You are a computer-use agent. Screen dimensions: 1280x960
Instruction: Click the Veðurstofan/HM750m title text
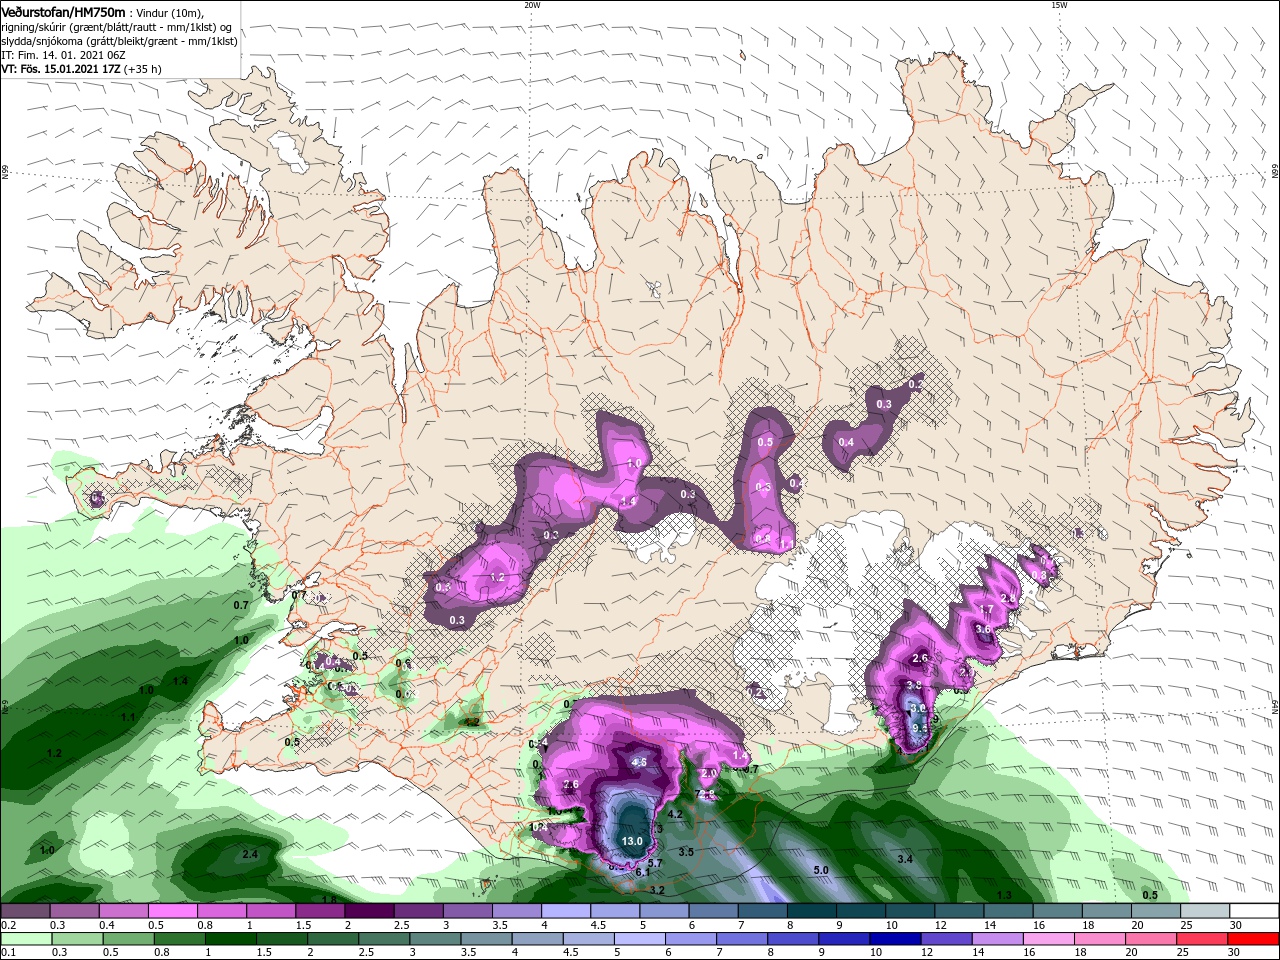pos(64,11)
